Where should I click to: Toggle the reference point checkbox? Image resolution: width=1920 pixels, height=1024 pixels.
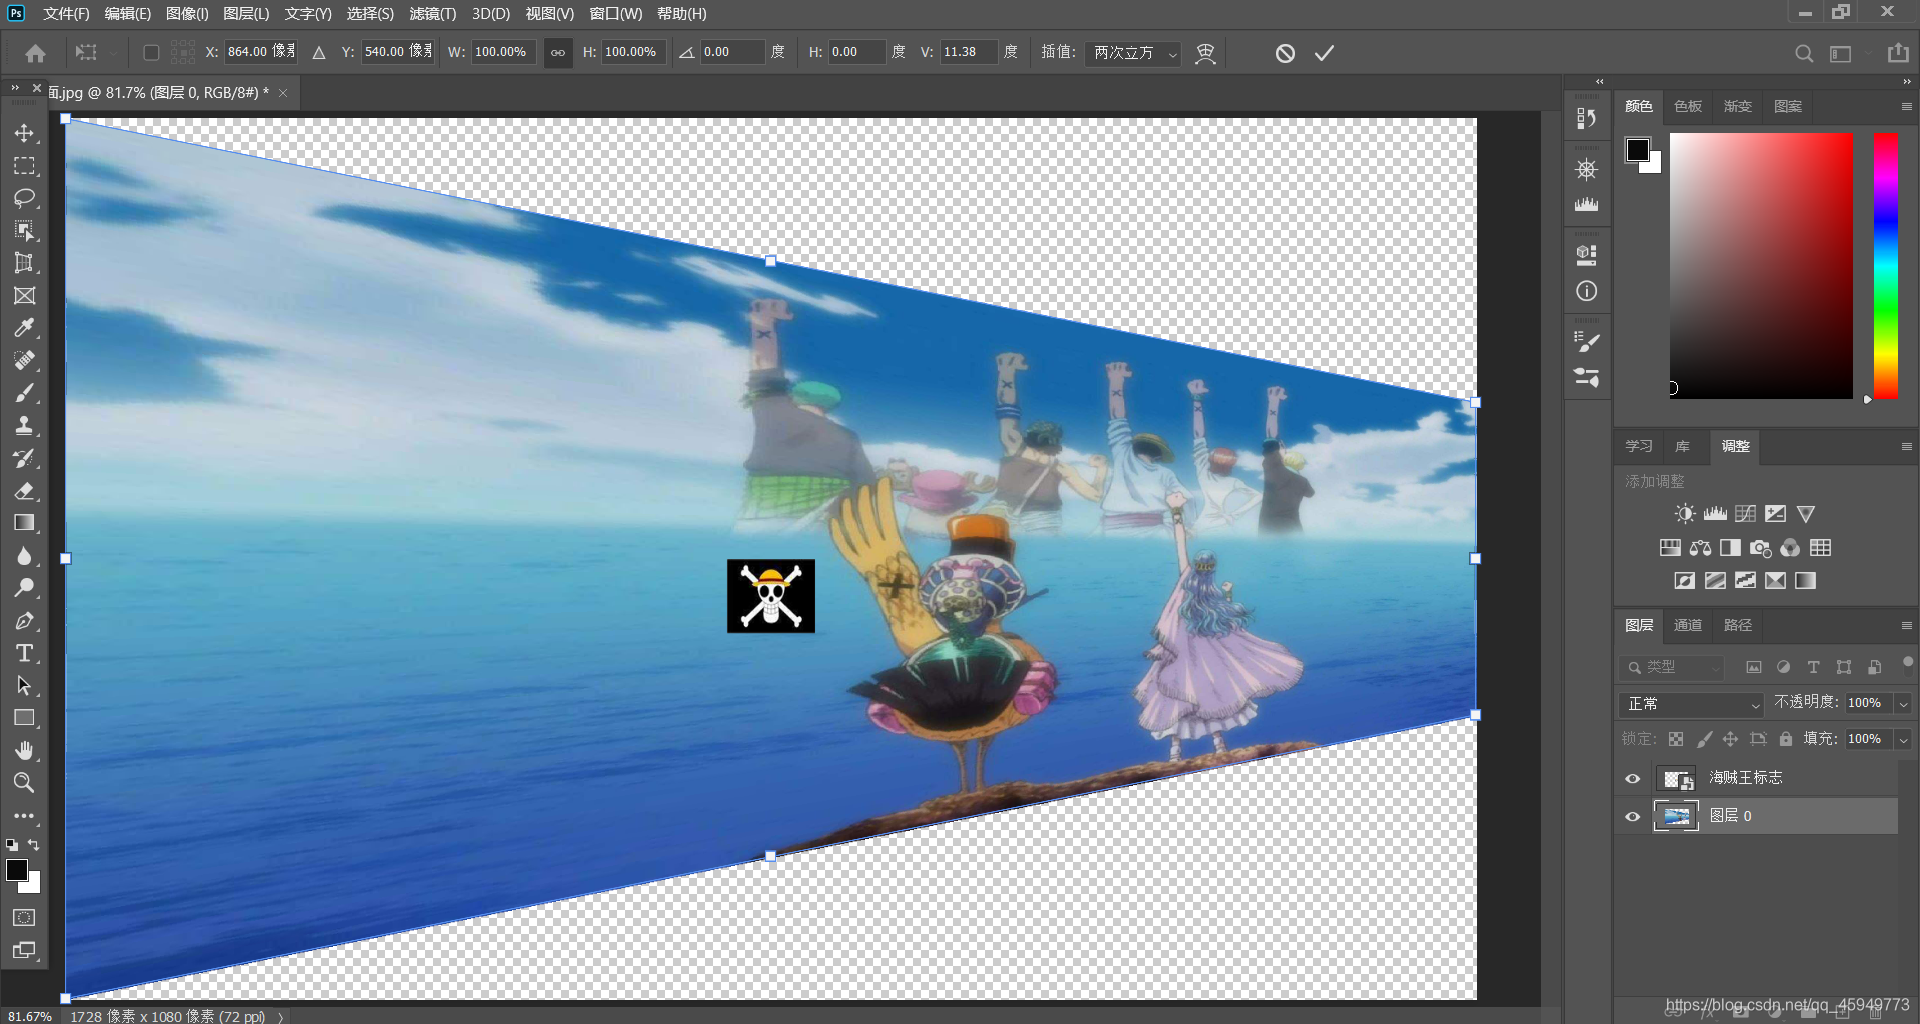pyautogui.click(x=151, y=52)
